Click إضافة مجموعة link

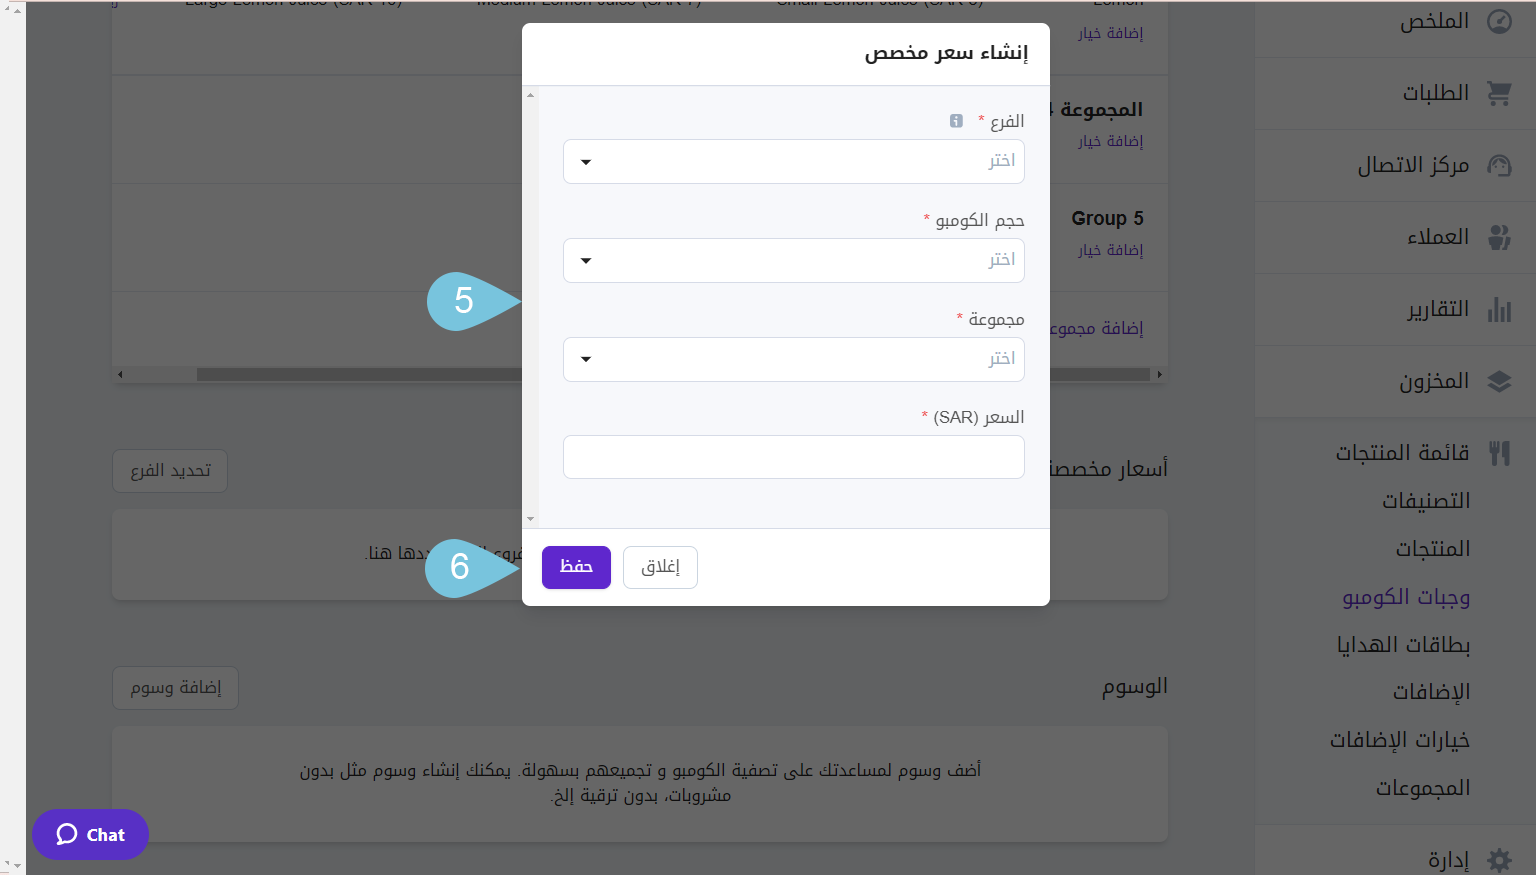click(x=1097, y=328)
